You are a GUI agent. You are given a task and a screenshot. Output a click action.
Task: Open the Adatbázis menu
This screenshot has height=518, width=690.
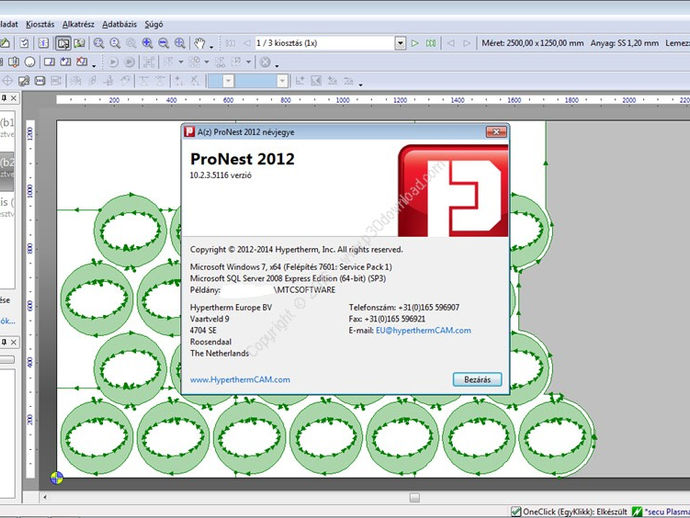point(119,24)
